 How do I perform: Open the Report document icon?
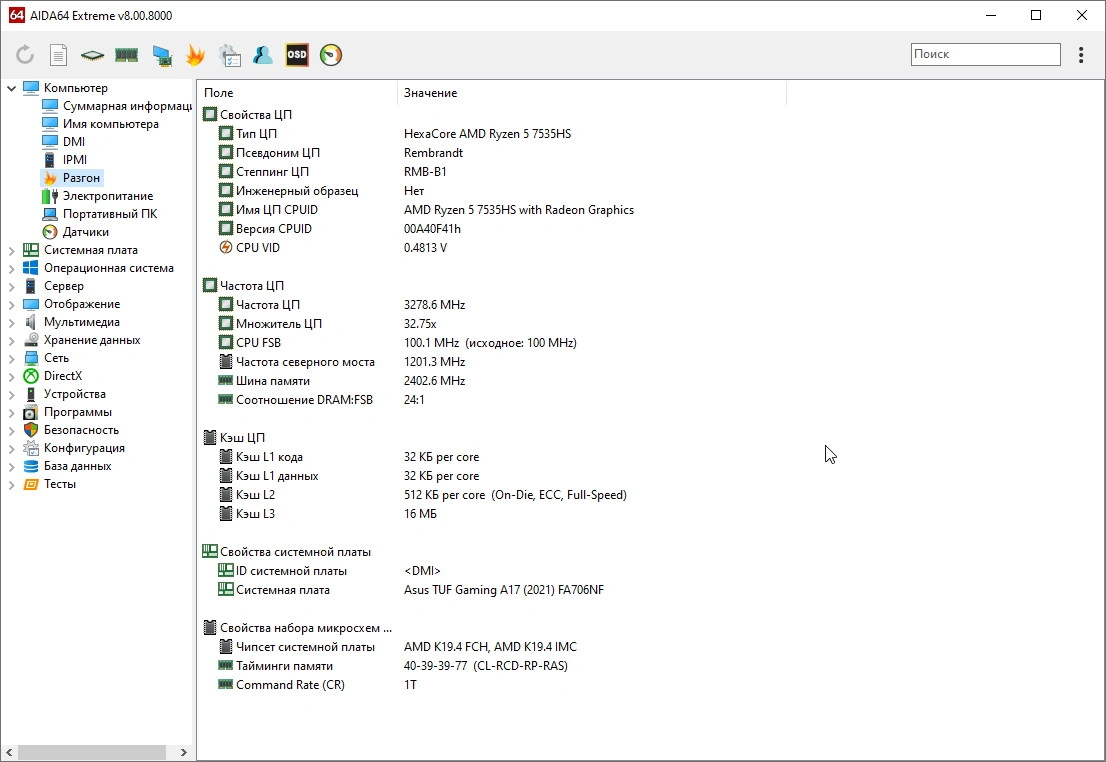[x=59, y=55]
